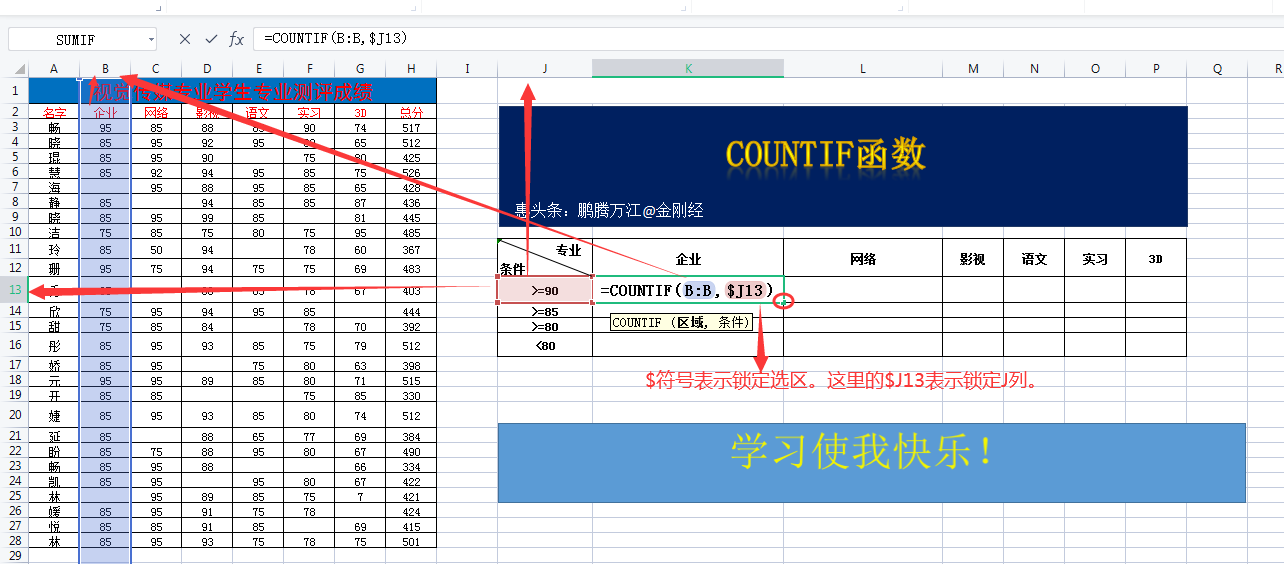This screenshot has width=1284, height=564.
Task: Select column P header
Action: (x=1156, y=69)
